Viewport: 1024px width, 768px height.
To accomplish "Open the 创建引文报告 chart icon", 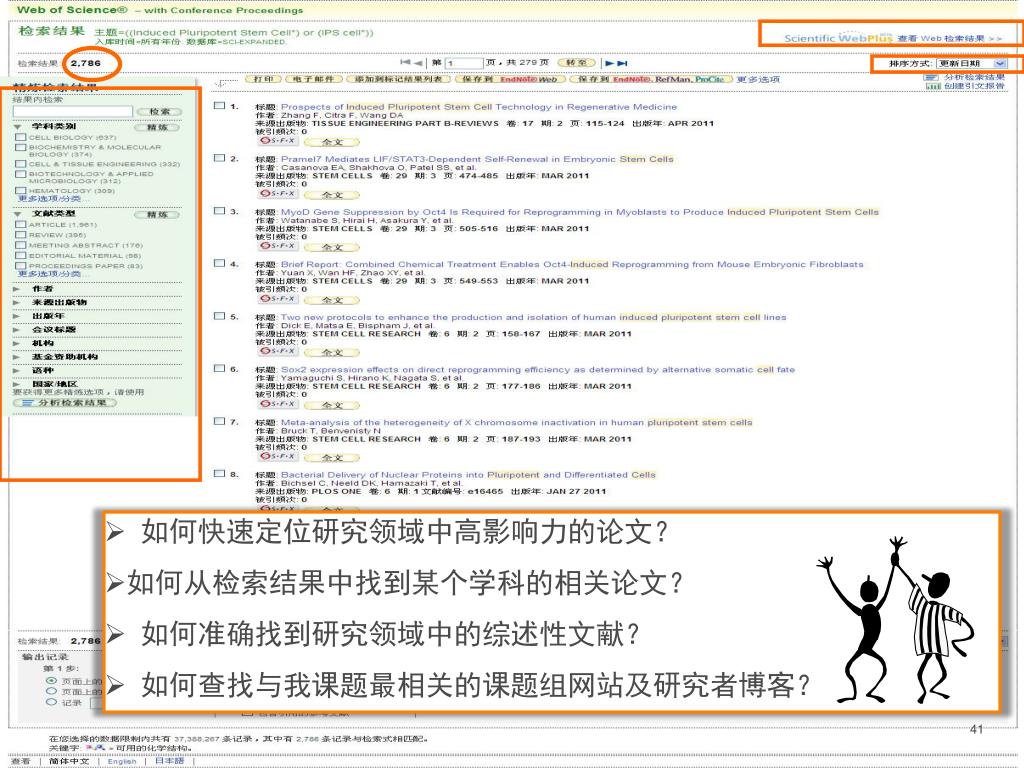I will pos(932,86).
